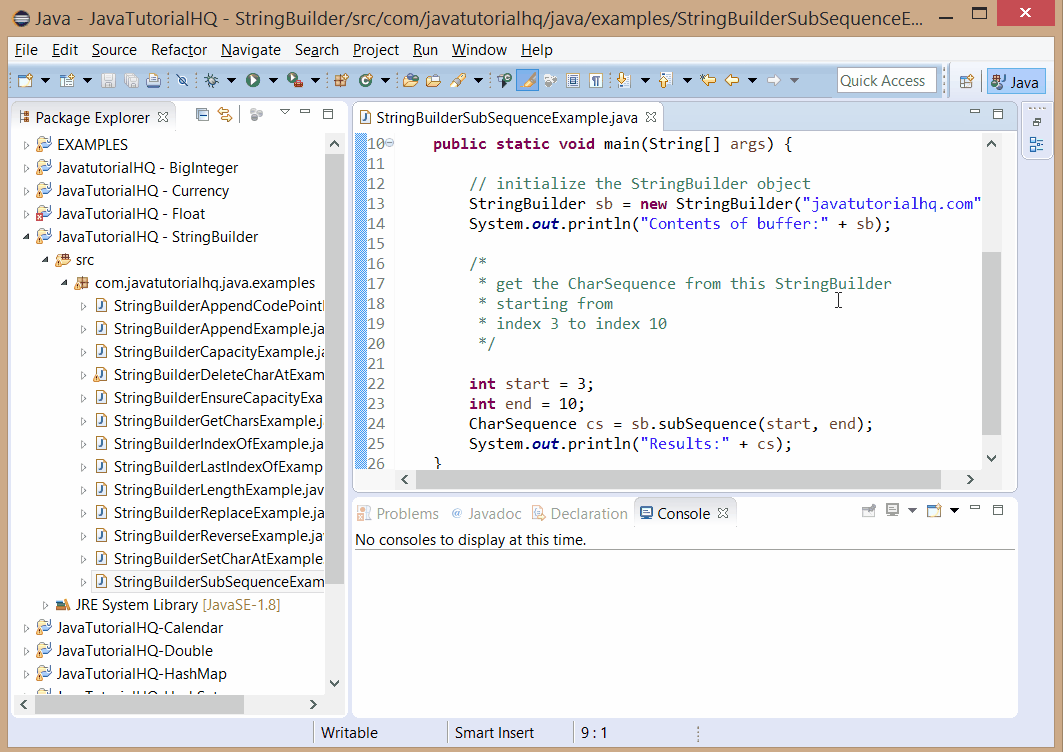Save the current file using the Save icon
The width and height of the screenshot is (1063, 752).
pyautogui.click(x=108, y=78)
